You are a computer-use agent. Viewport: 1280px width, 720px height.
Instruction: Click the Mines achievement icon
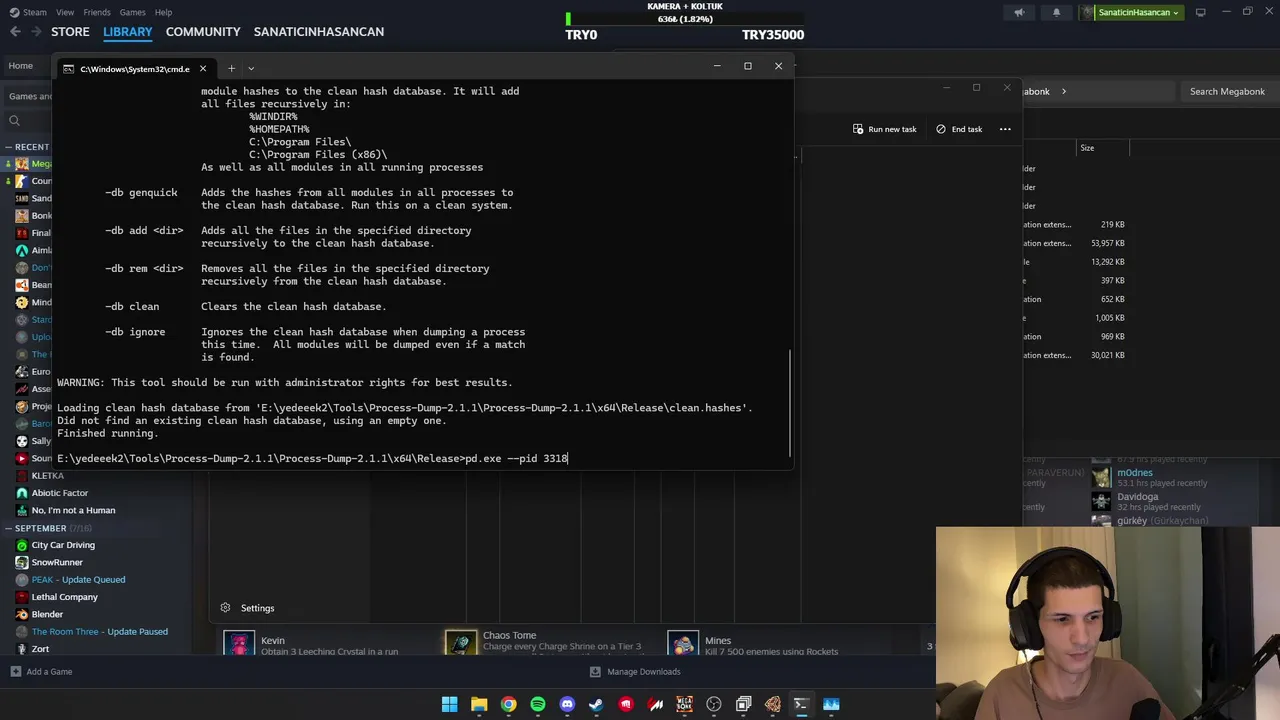[x=683, y=645]
